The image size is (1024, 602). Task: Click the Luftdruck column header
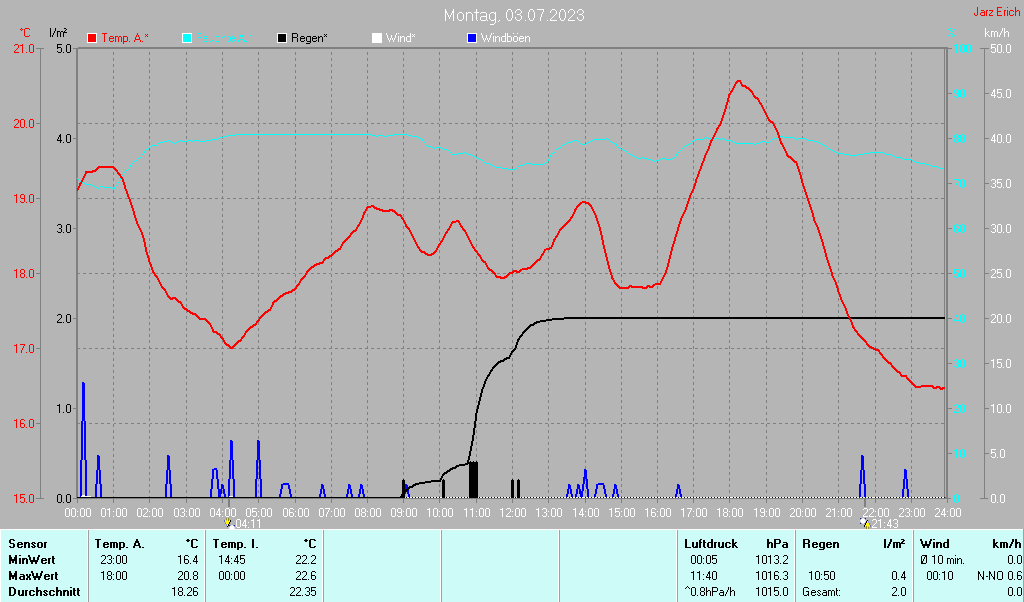coord(711,544)
